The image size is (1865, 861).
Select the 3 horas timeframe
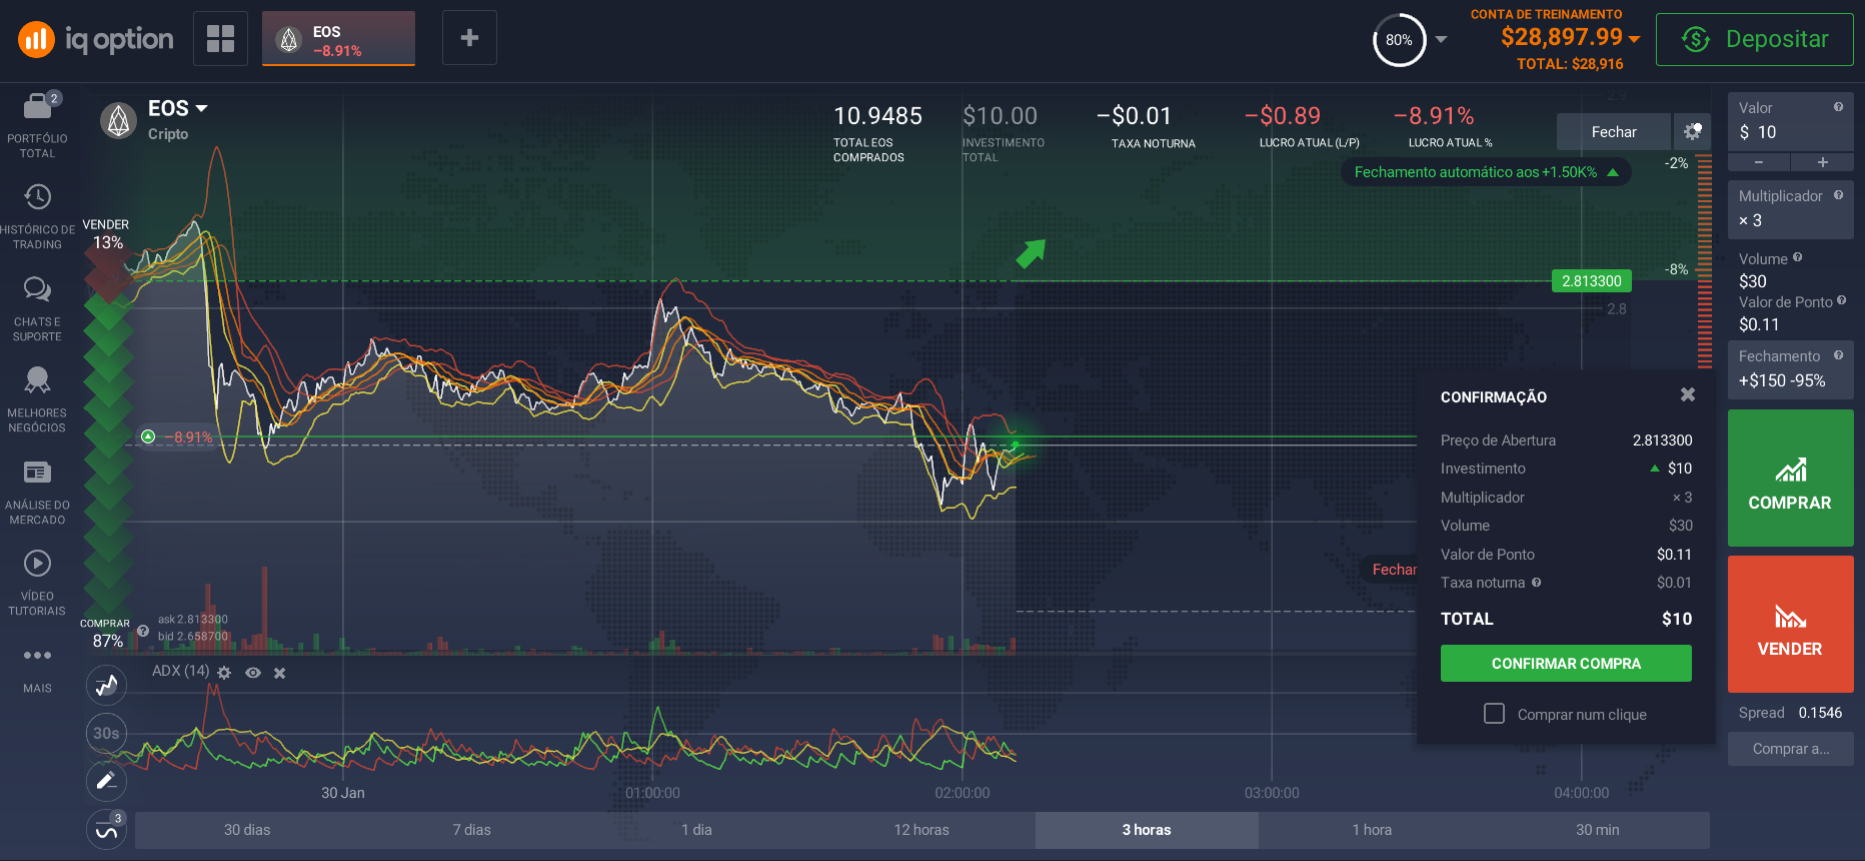[x=1147, y=830]
